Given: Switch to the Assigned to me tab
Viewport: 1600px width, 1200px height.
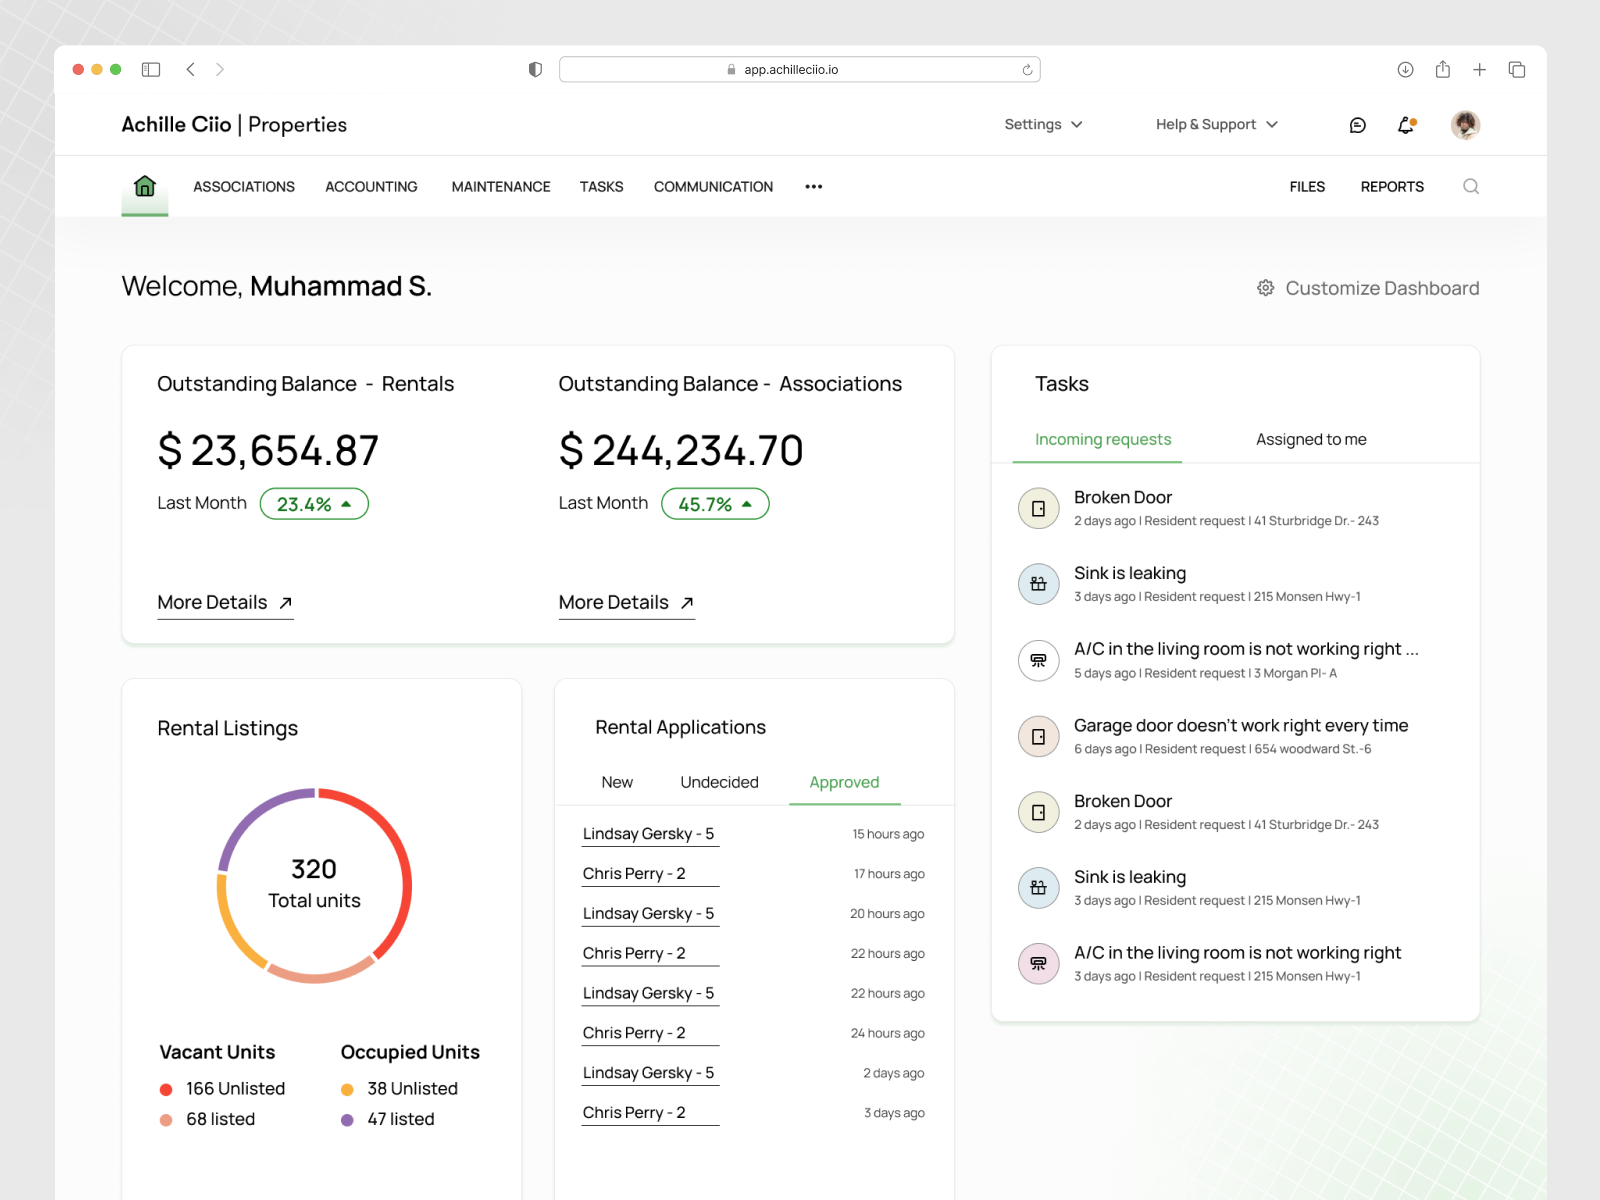Looking at the screenshot, I should click(x=1311, y=439).
